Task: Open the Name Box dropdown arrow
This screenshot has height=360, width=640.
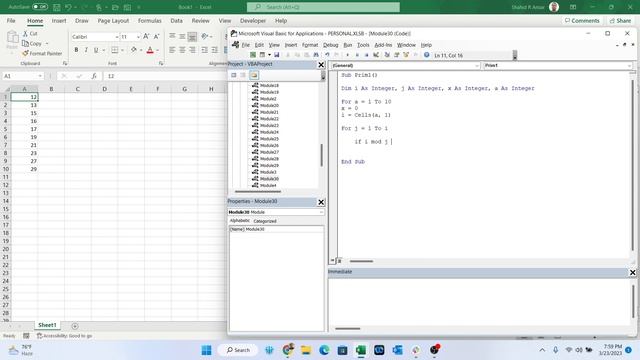Action: click(x=40, y=76)
